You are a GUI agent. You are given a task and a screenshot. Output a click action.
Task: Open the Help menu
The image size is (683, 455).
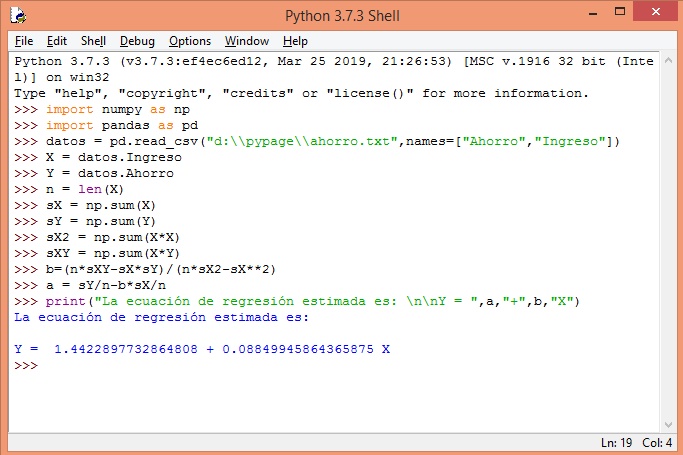[295, 41]
